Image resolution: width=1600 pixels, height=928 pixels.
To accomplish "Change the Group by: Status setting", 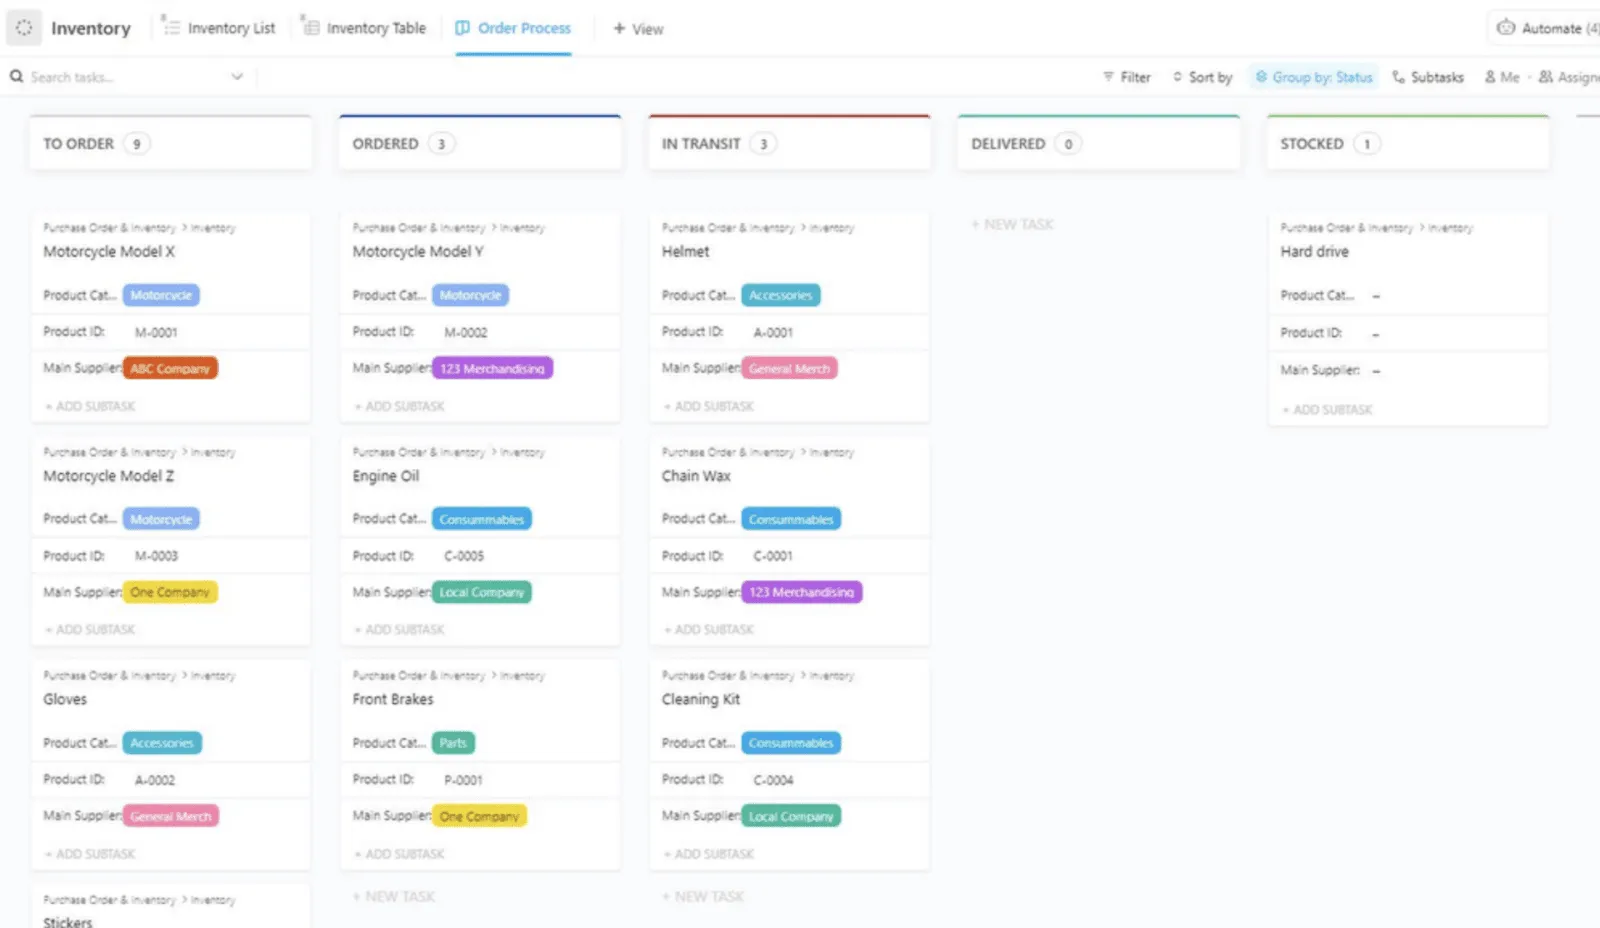I will [x=1314, y=77].
